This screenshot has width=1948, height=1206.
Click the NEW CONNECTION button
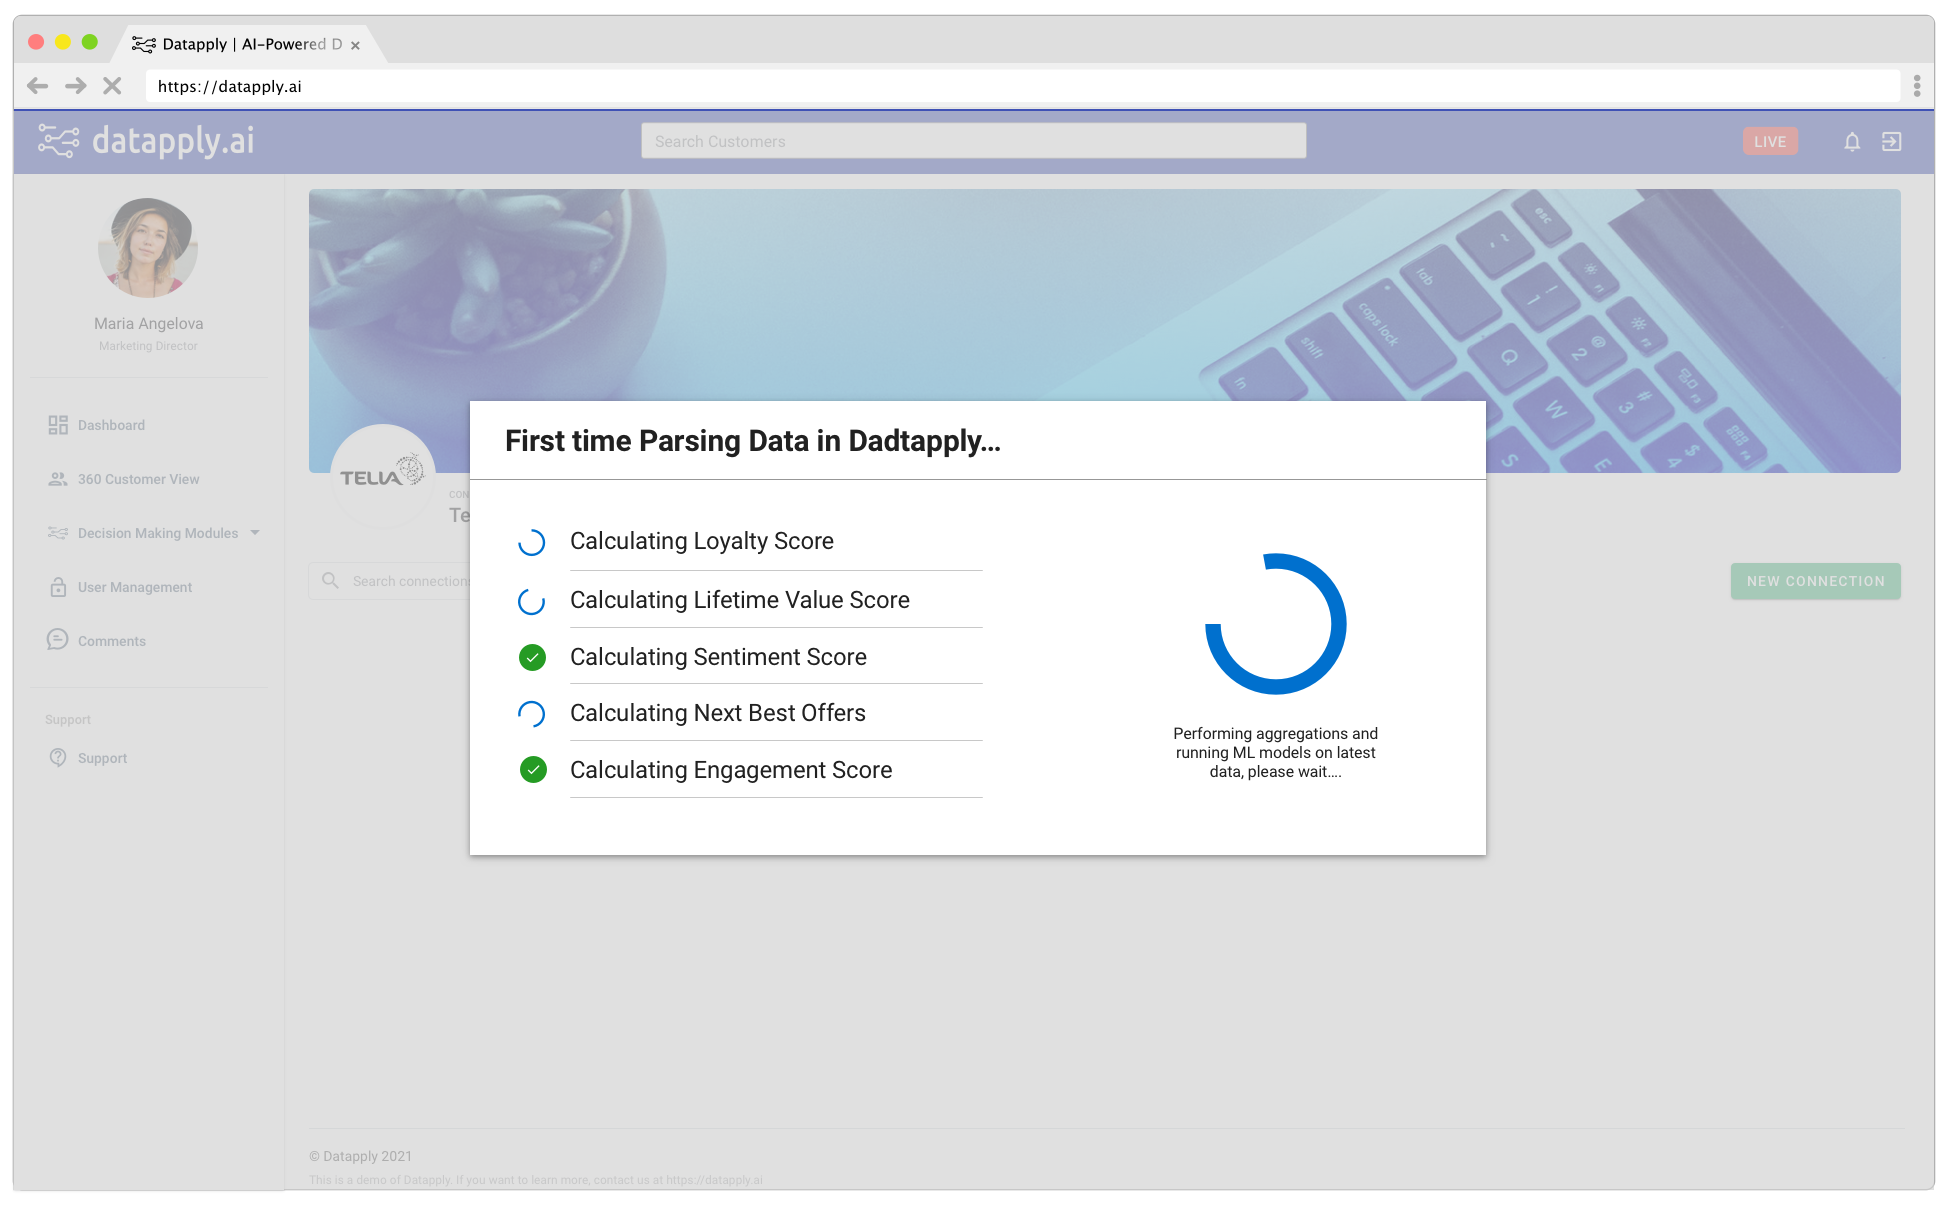pos(1815,581)
